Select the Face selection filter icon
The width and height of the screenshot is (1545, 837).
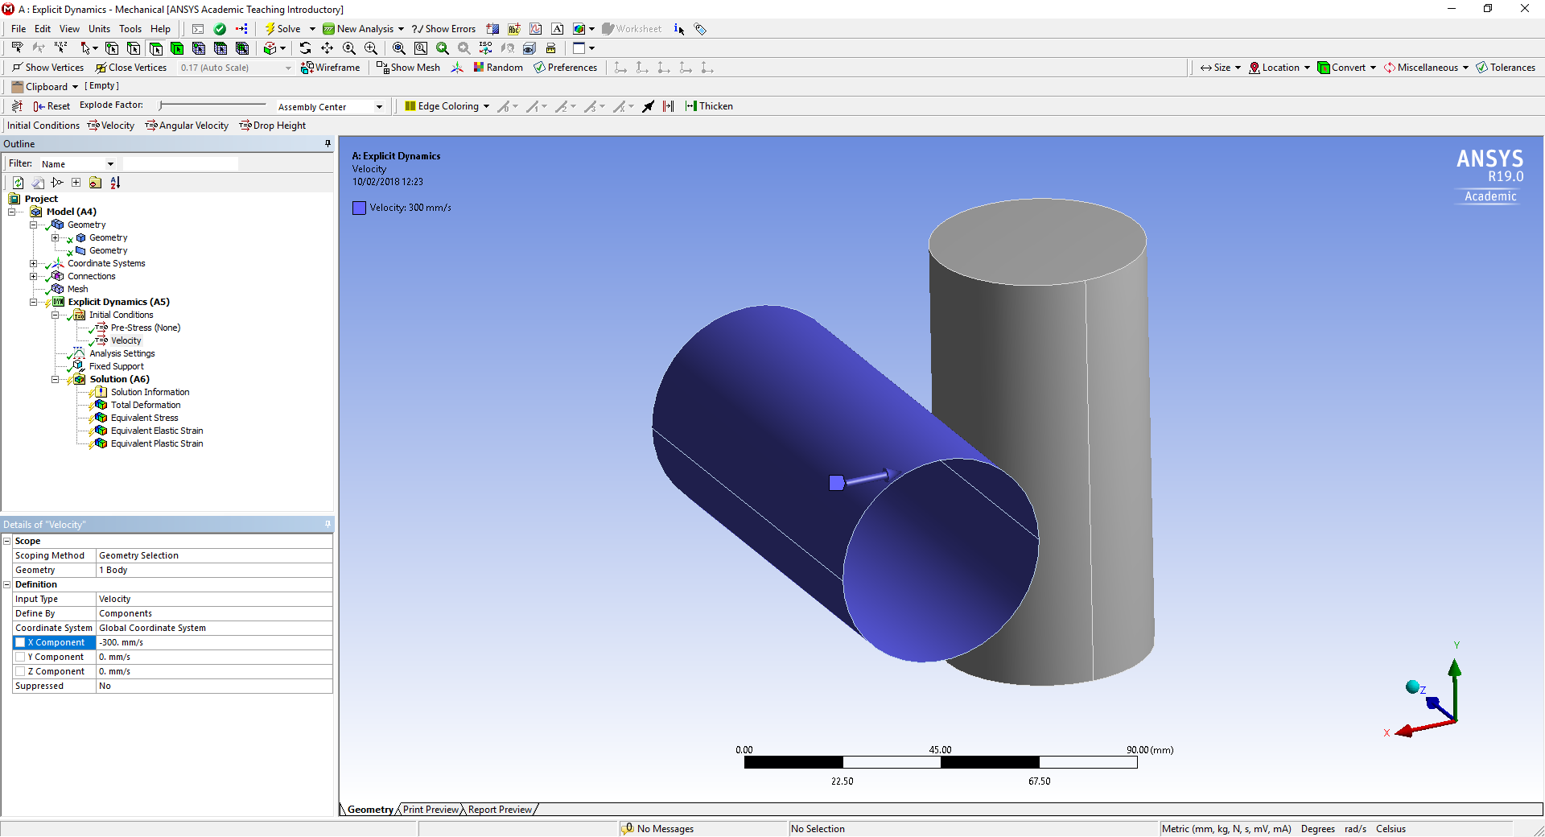point(156,48)
